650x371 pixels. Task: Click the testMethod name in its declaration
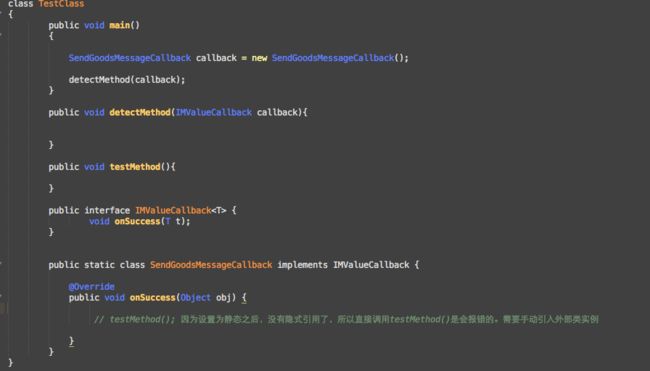135,167
